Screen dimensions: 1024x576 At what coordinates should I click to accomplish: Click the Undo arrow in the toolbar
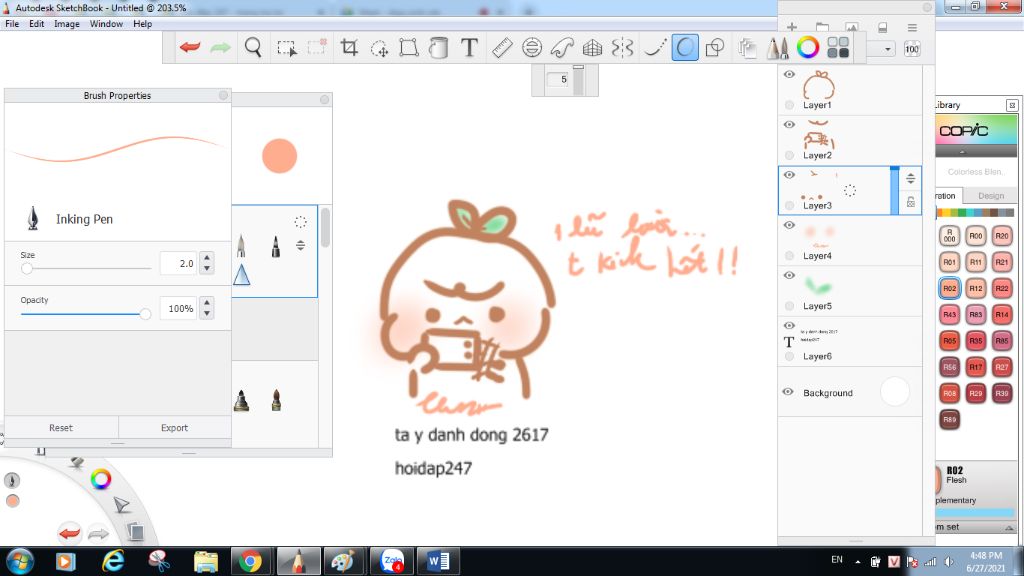pos(190,47)
